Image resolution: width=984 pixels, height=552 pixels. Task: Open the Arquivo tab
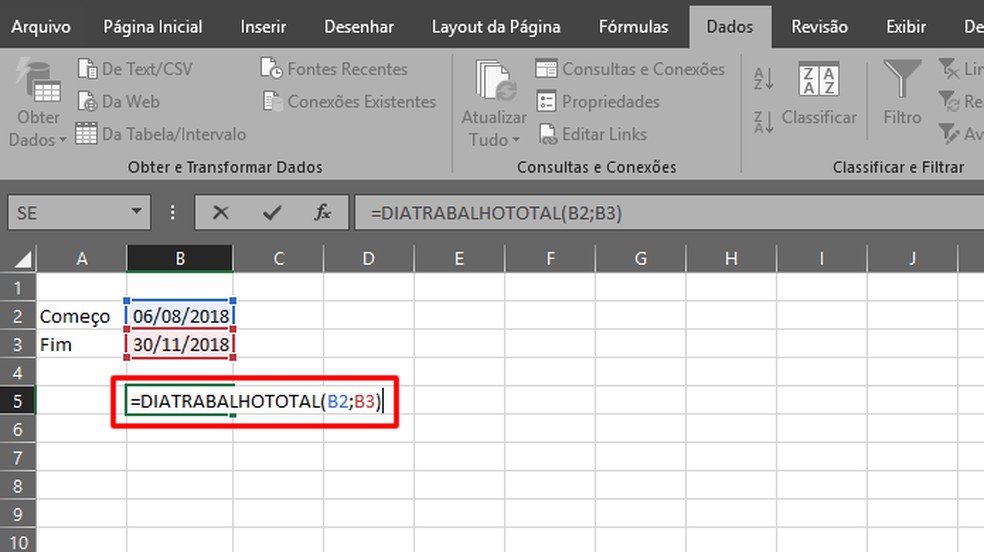pos(41,27)
